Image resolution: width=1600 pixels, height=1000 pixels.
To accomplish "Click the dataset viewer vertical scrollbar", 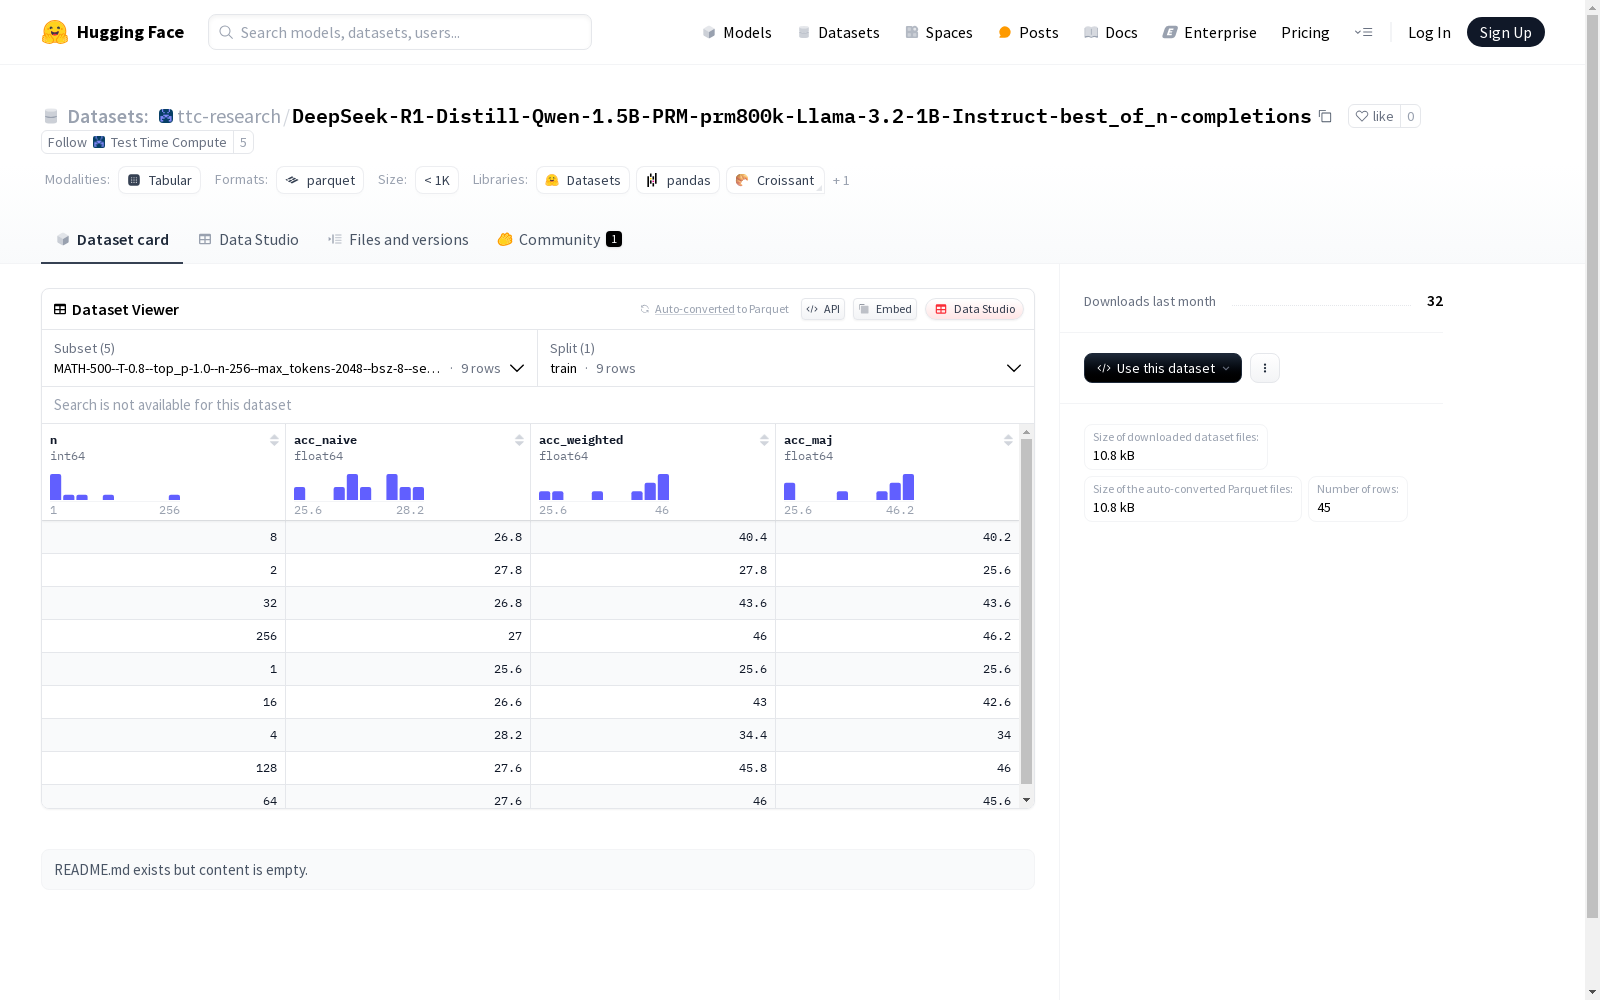I will coord(1026,610).
